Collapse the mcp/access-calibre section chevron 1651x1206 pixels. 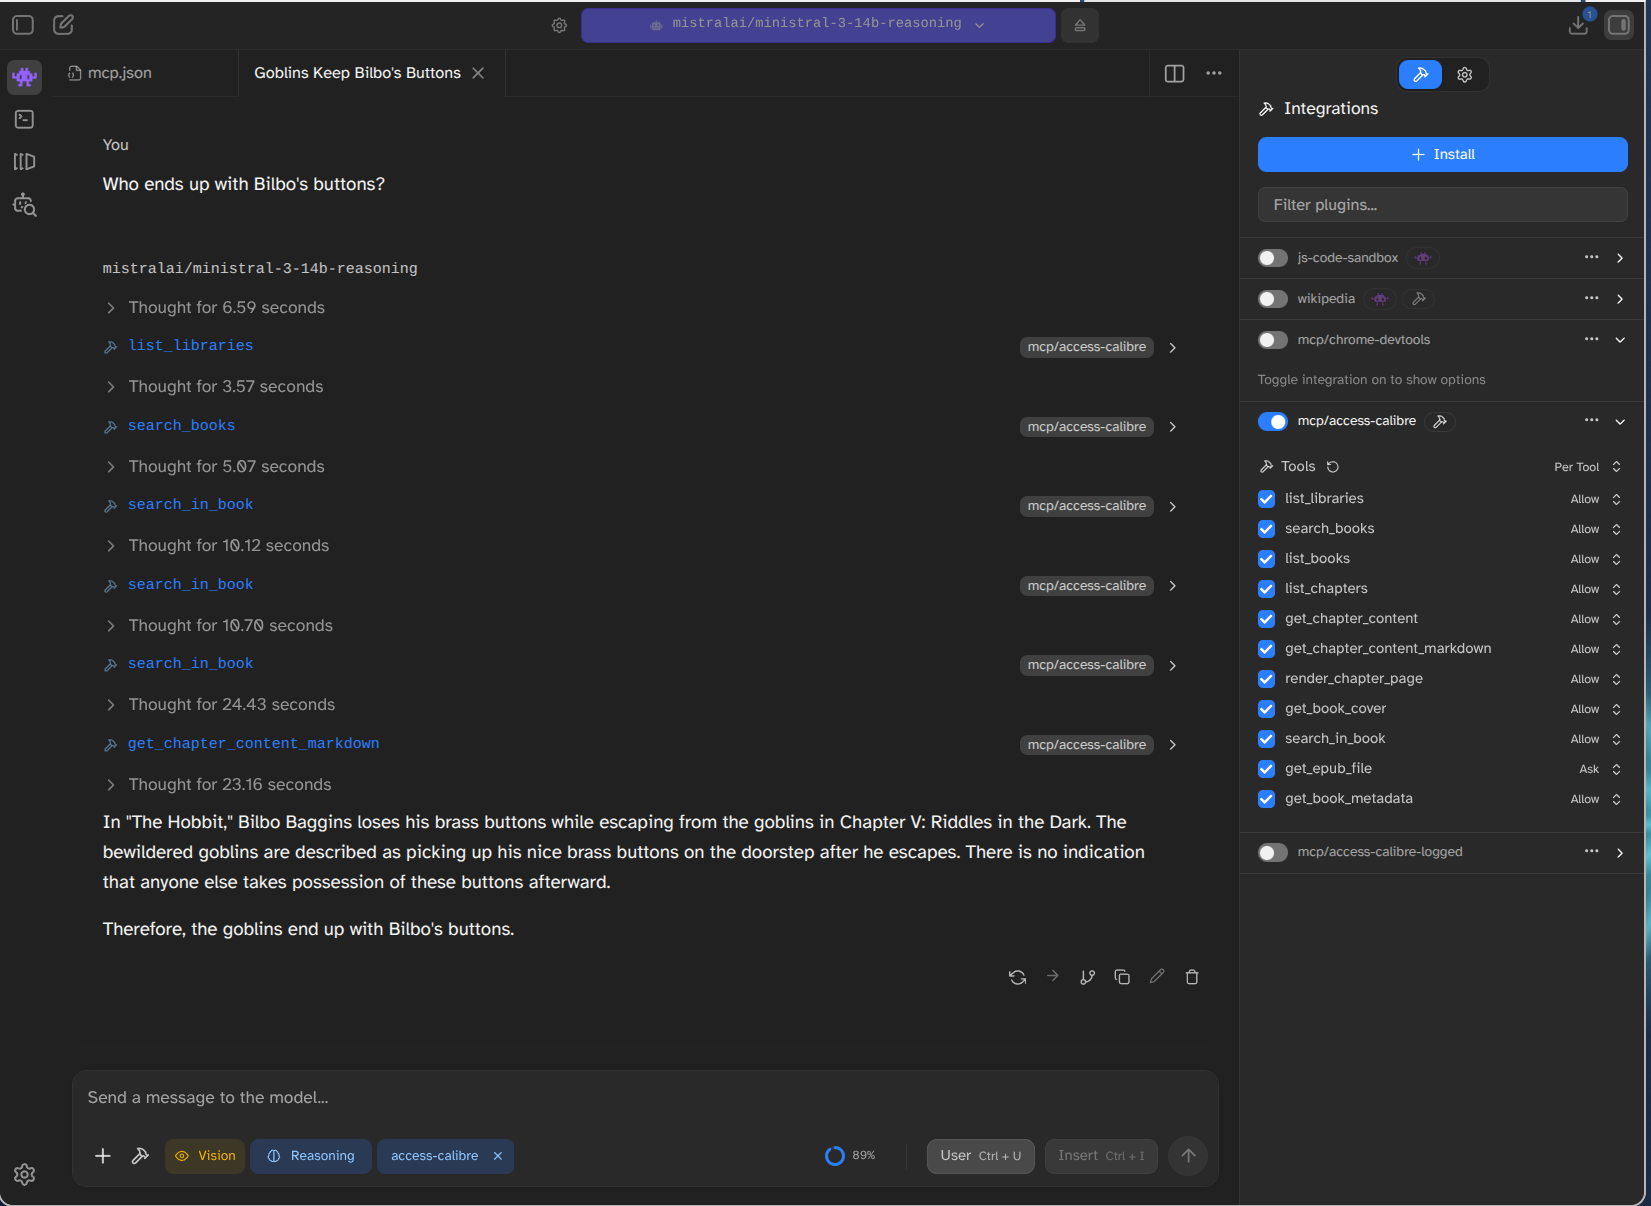[1620, 421]
